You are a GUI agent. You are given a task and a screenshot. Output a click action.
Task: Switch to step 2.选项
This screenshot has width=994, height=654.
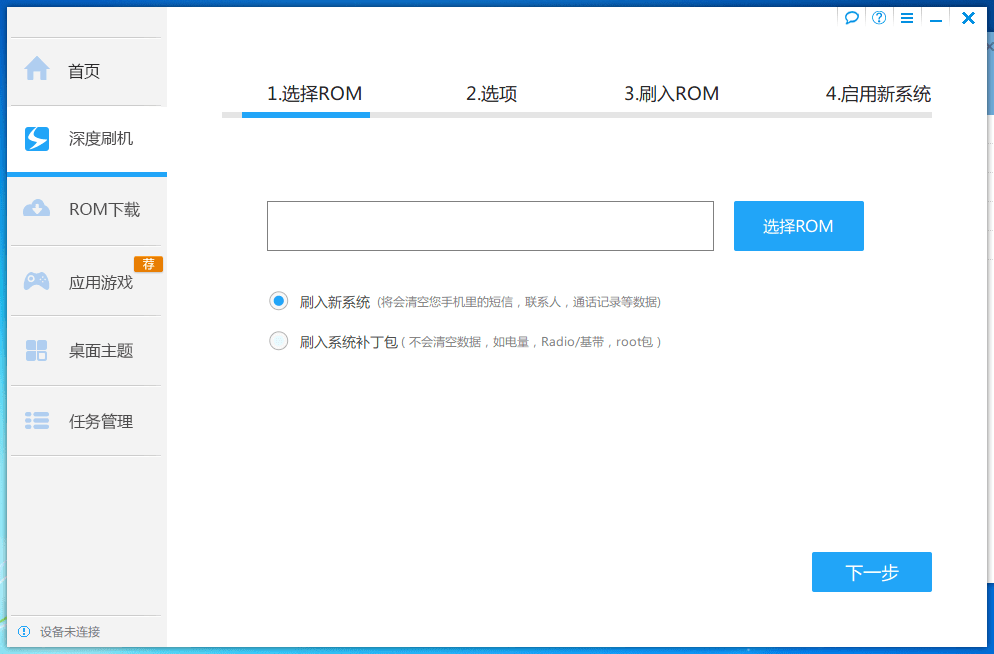[491, 94]
